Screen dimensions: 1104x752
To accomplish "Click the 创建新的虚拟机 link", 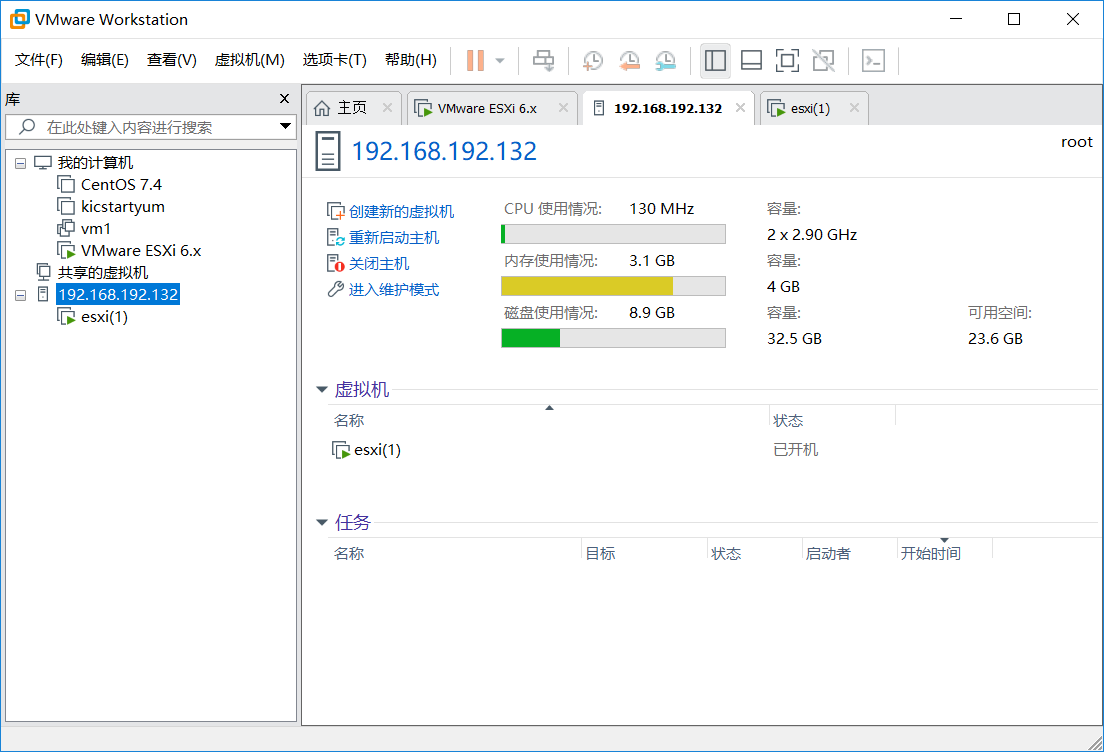I will coord(401,211).
